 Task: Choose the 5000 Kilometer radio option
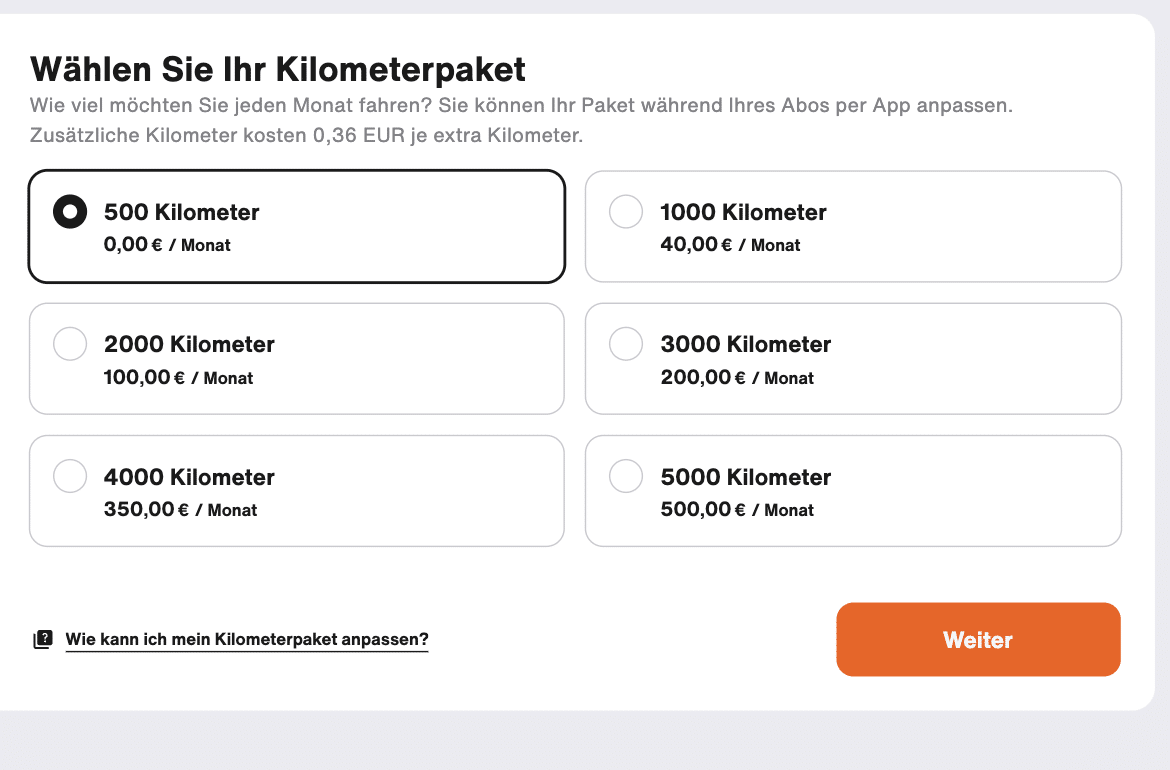[626, 476]
